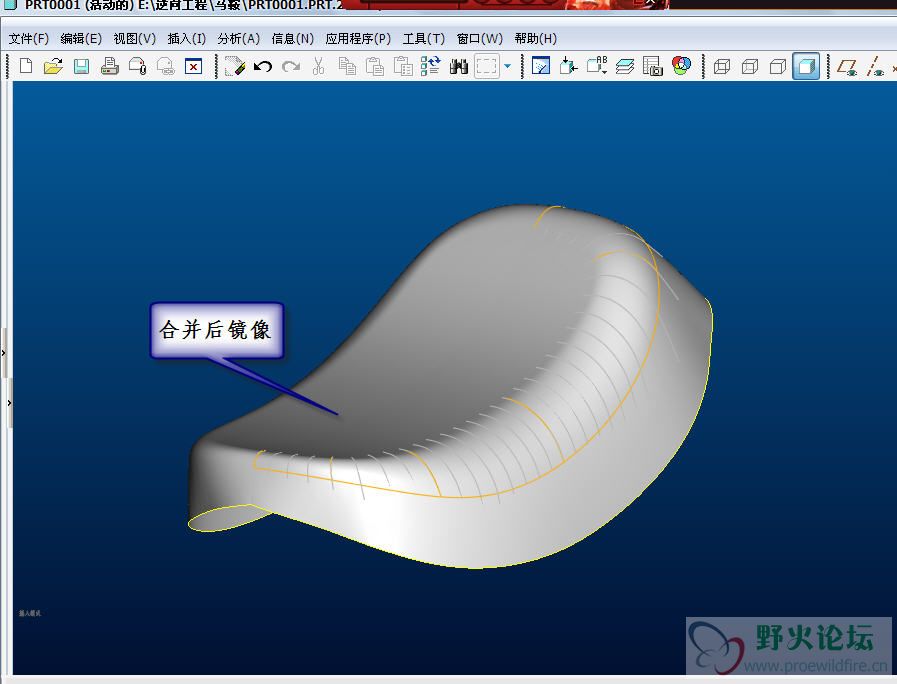Open the saved view list AB icon
The image size is (897, 684).
pos(597,66)
